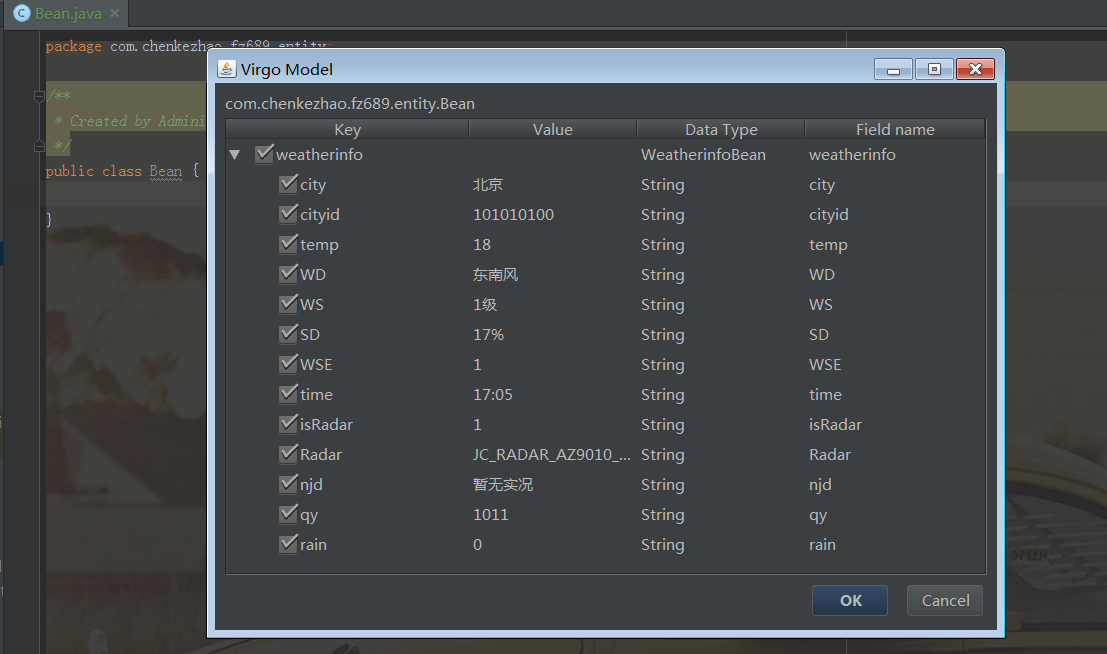Maximize the Virgo Model dialog

(934, 69)
